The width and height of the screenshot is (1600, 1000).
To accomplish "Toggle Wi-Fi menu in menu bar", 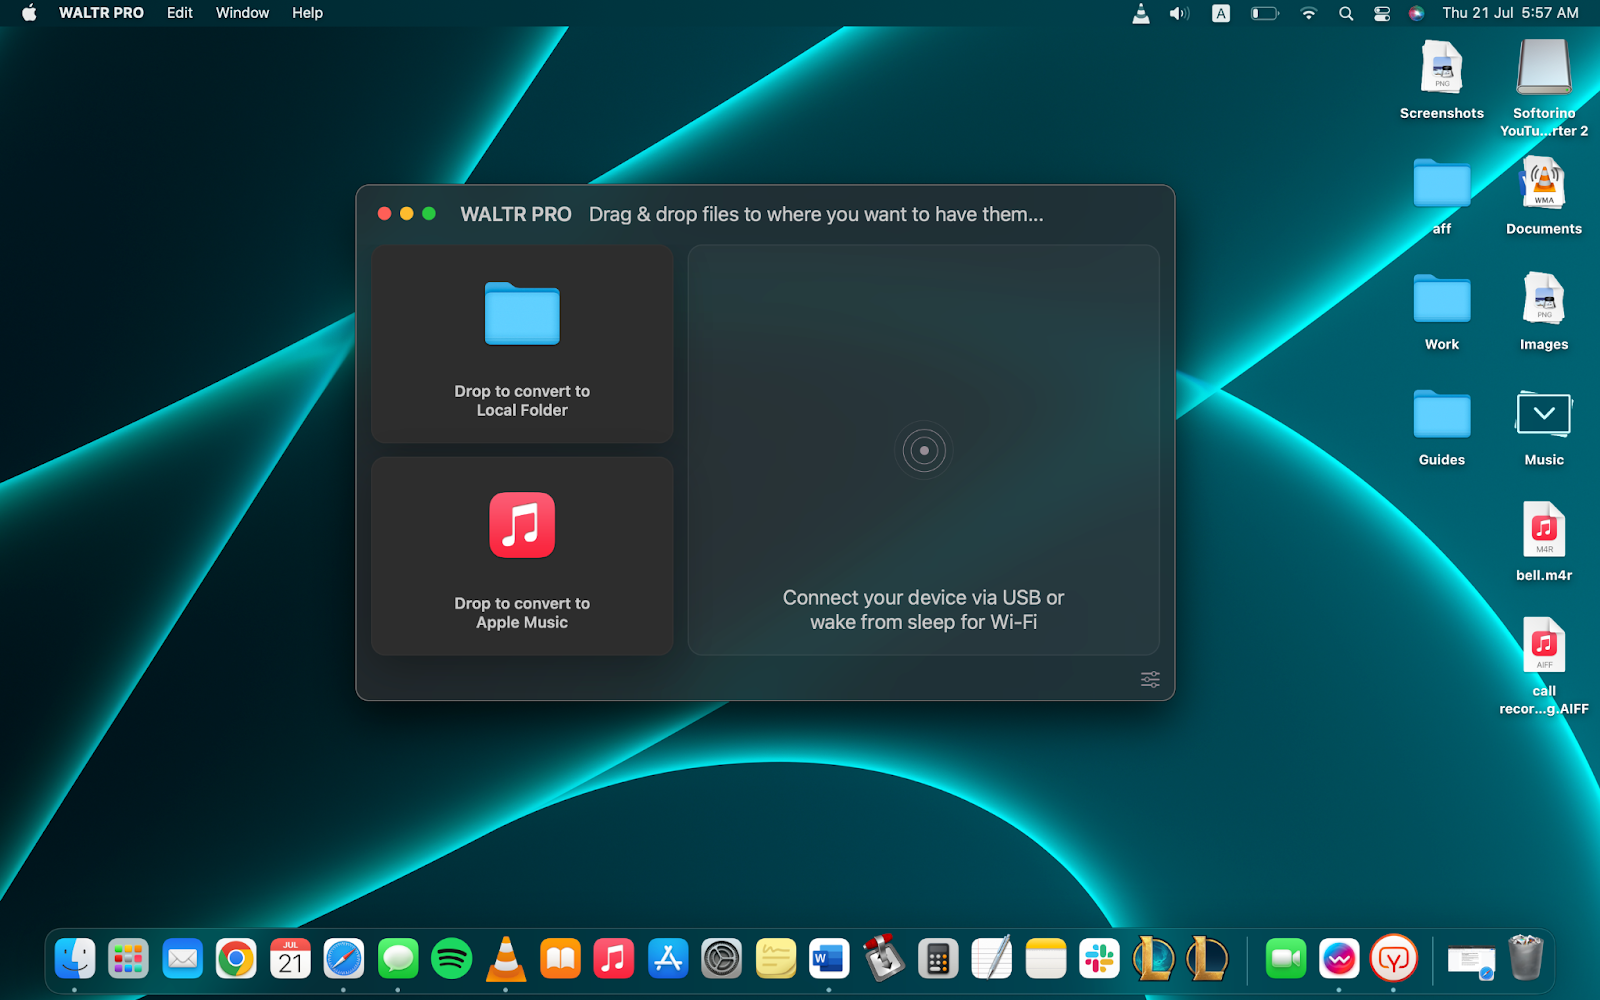I will [x=1308, y=13].
